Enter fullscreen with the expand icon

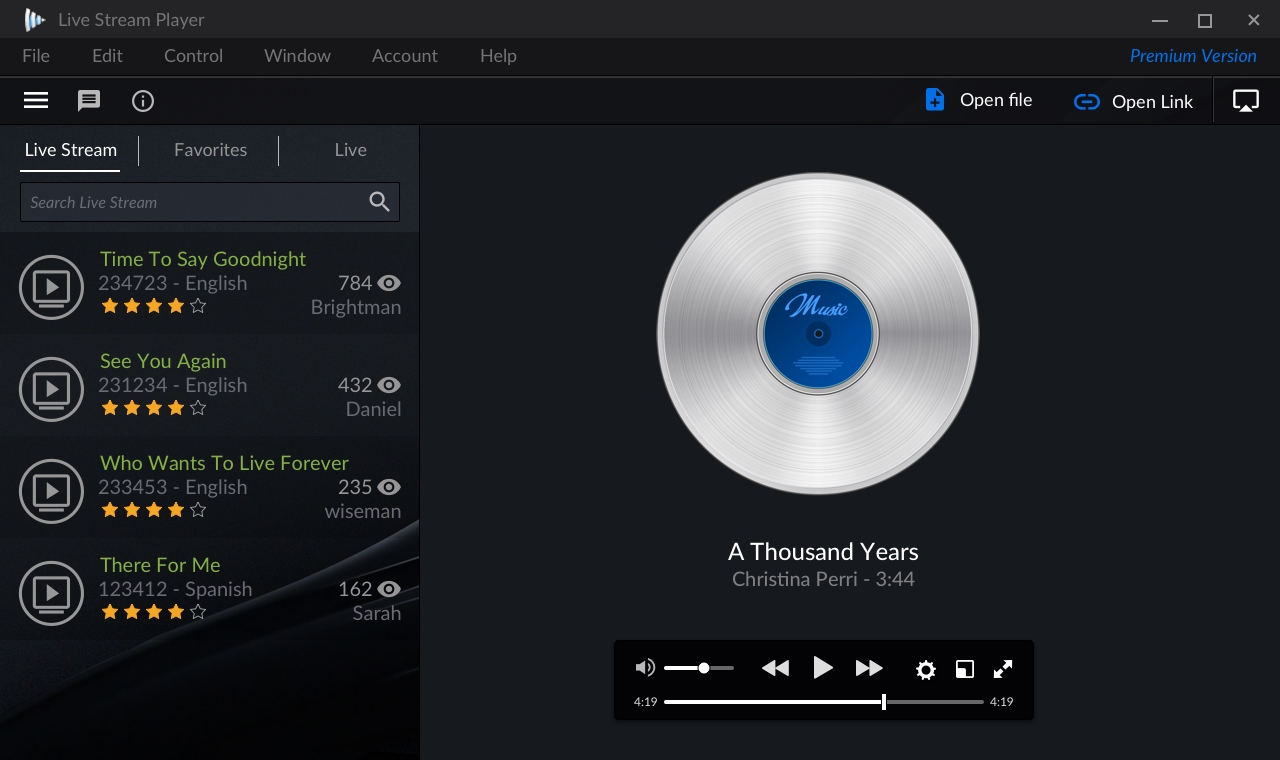tap(1002, 670)
